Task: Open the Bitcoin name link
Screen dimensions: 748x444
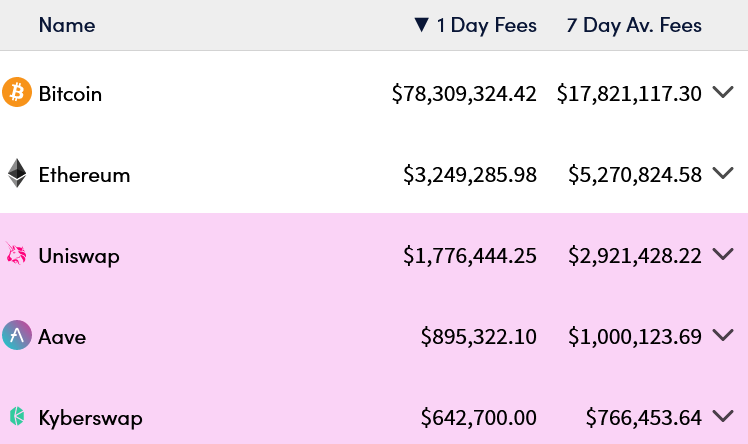Action: click(x=70, y=94)
